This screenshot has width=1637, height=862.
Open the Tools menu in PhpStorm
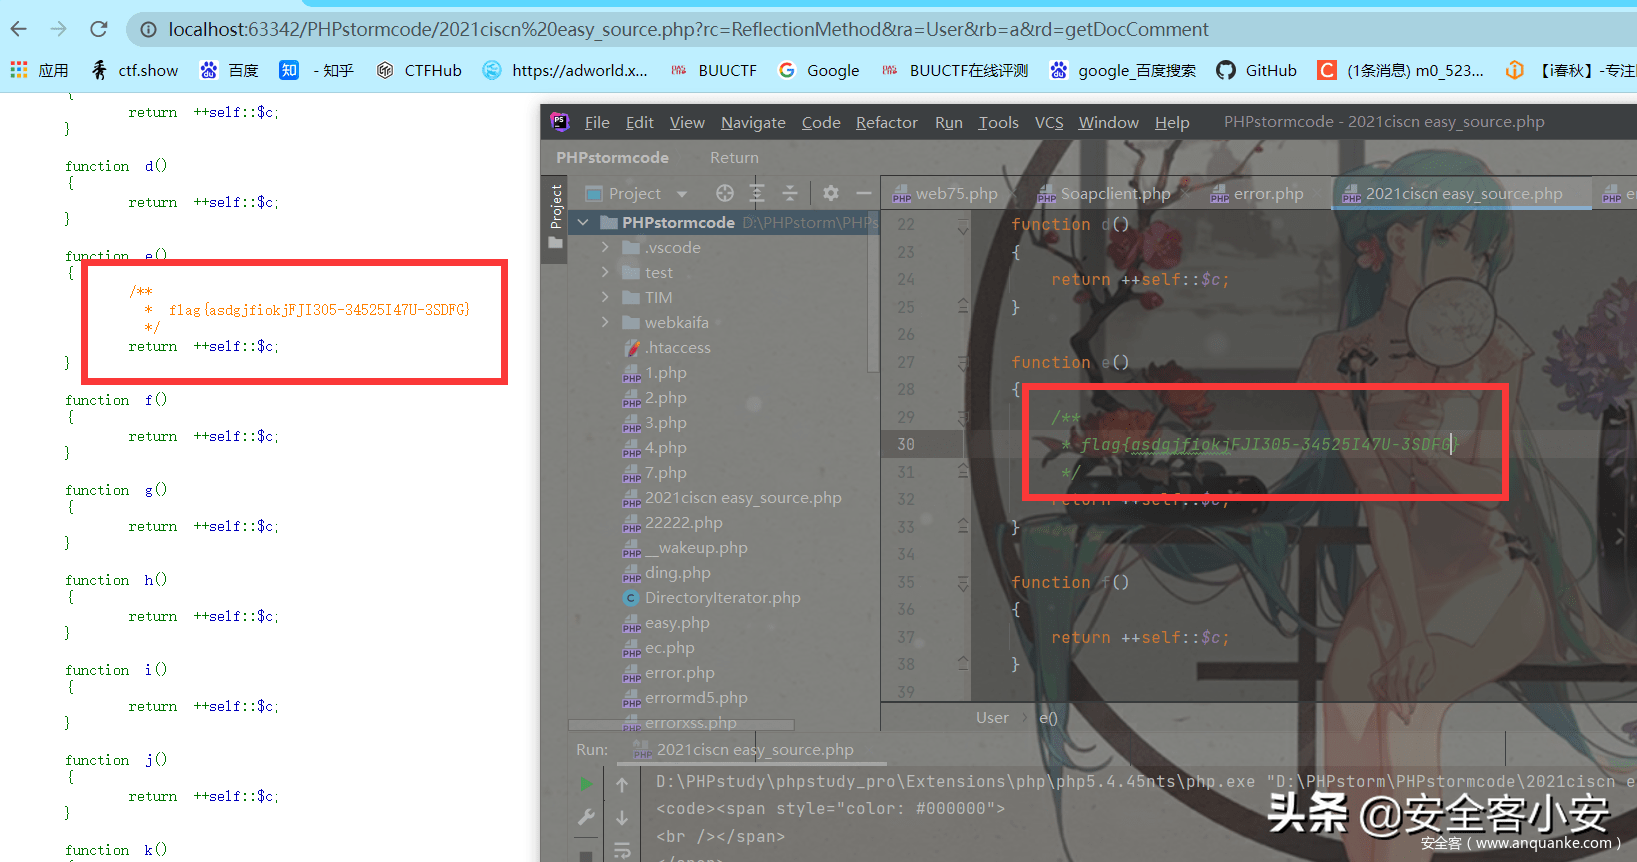coord(998,122)
